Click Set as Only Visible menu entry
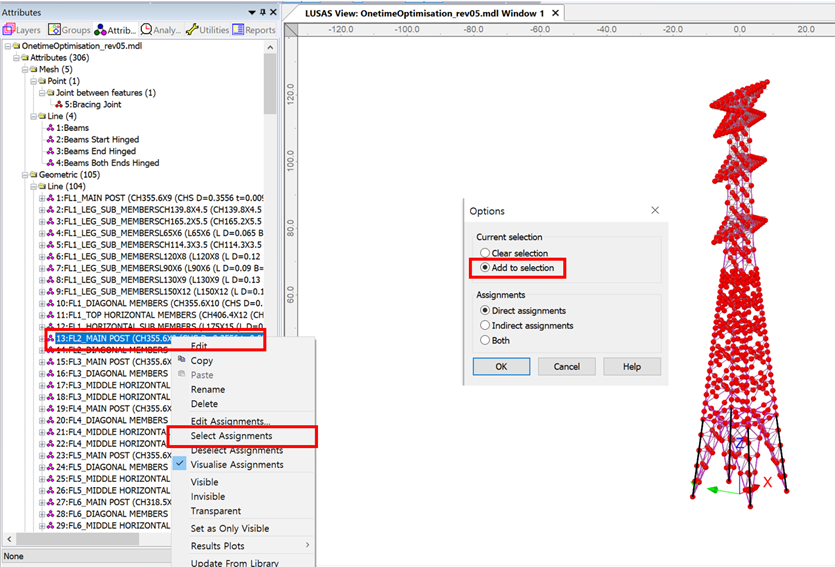Viewport: 835px width, 567px height. pos(229,528)
